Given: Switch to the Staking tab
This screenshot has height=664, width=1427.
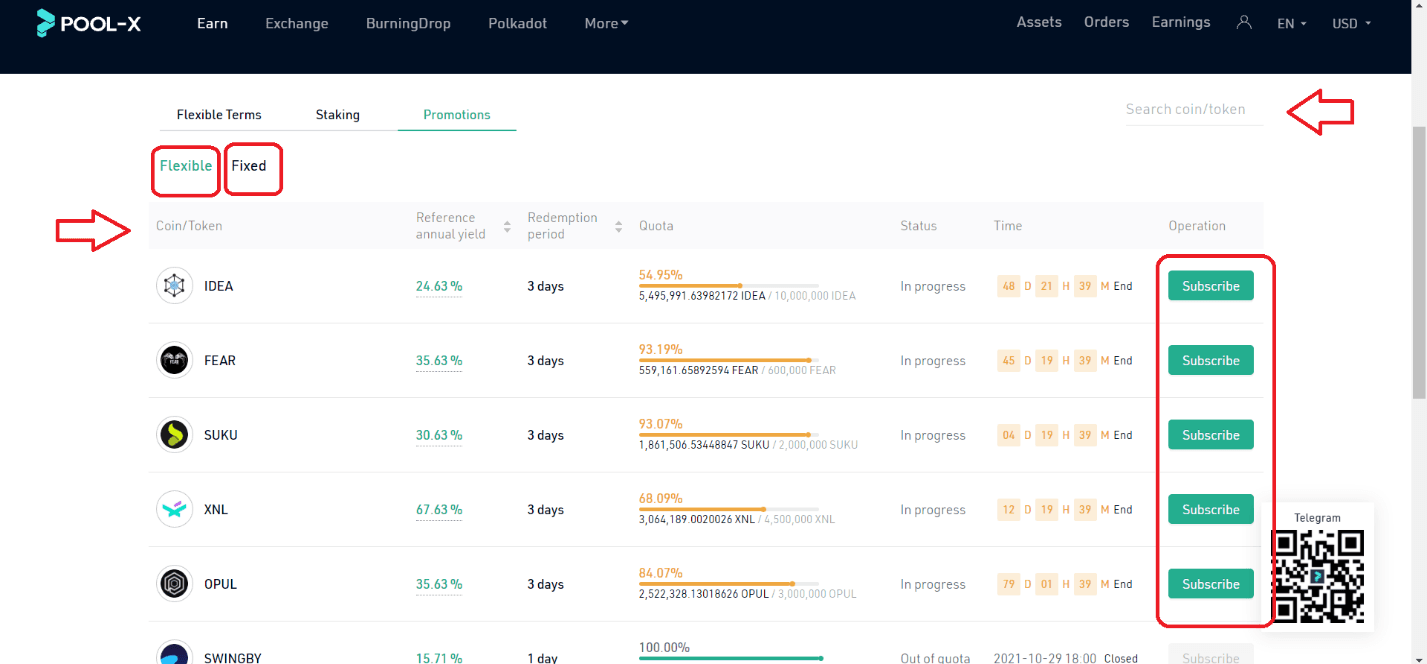Looking at the screenshot, I should coord(338,115).
